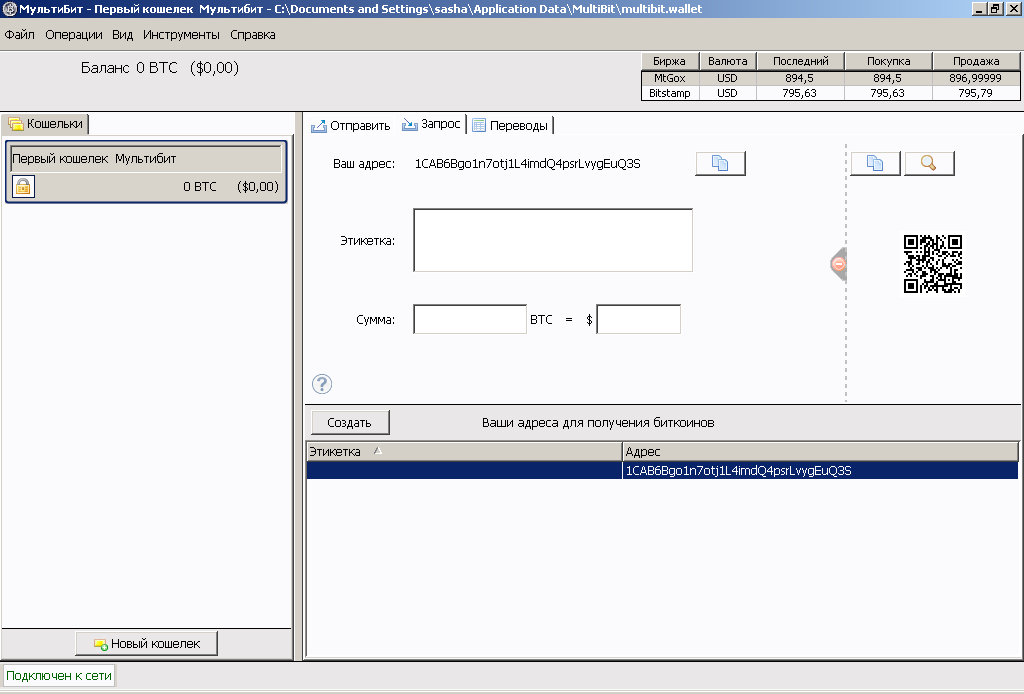The height and width of the screenshot is (694, 1024).
Task: Click the Адрес column header
Action: point(820,451)
